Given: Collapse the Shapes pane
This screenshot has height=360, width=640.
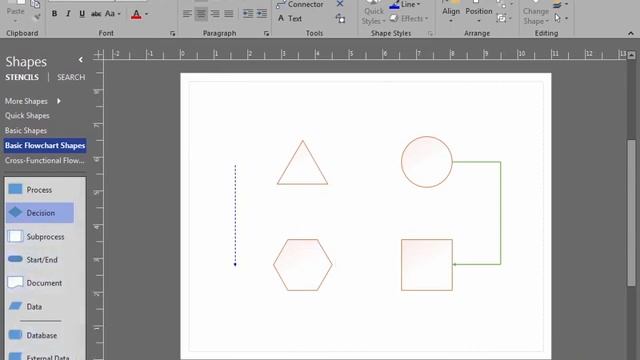Looking at the screenshot, I should tap(81, 60).
